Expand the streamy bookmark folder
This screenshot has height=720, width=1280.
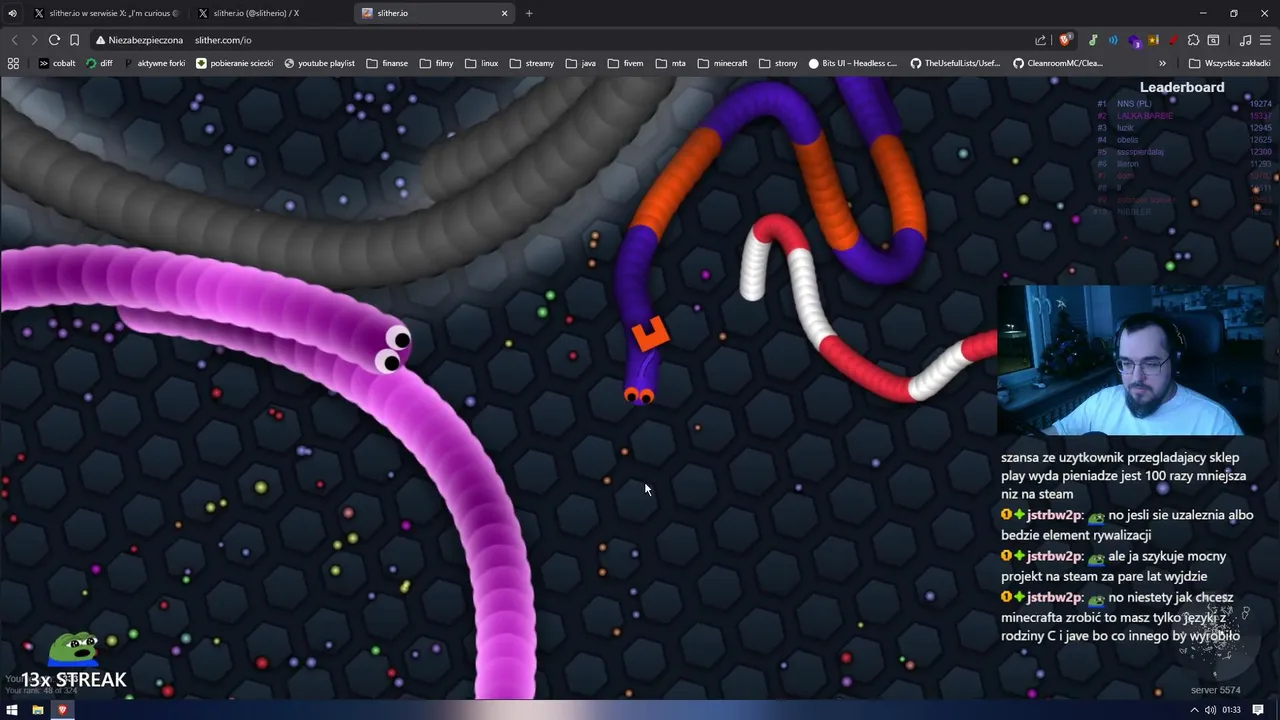(531, 63)
